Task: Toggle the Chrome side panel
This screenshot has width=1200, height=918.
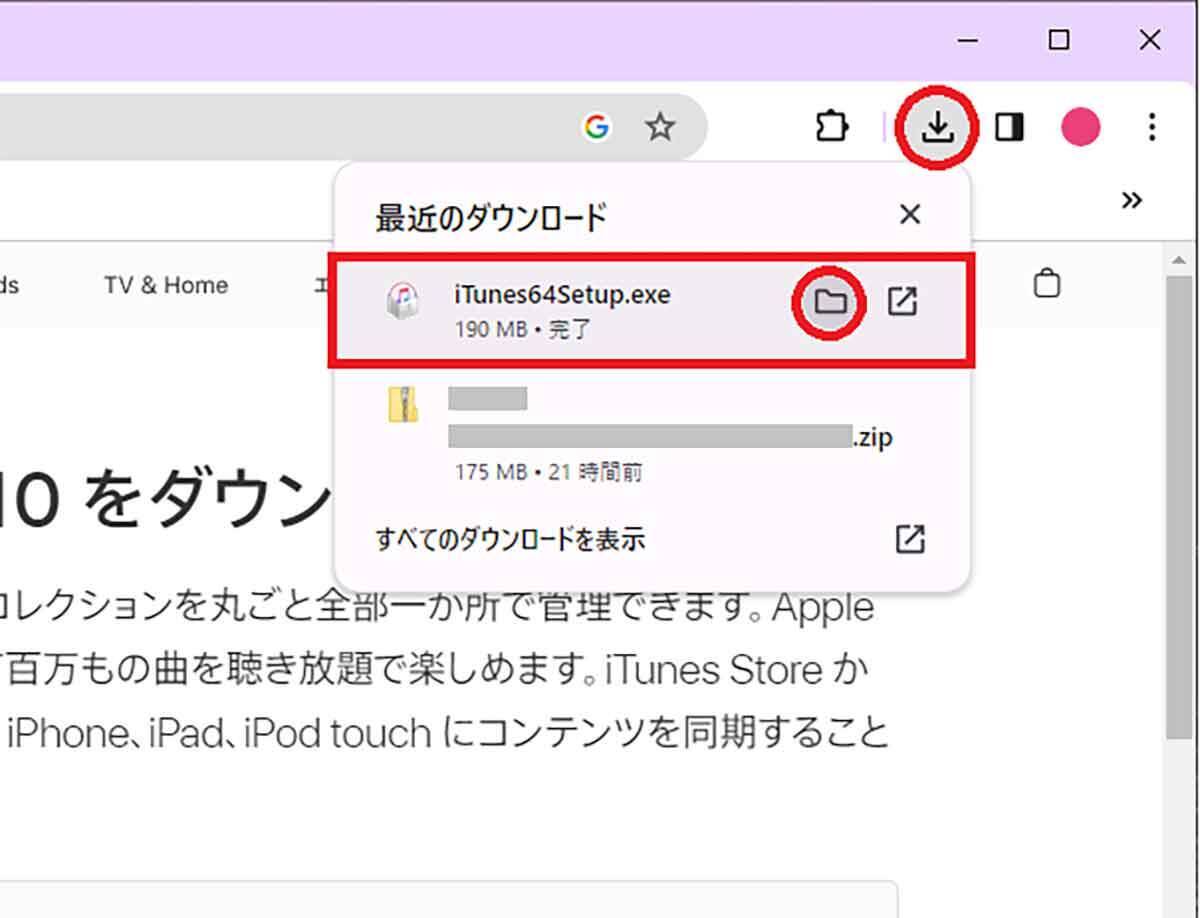Action: 1009,127
